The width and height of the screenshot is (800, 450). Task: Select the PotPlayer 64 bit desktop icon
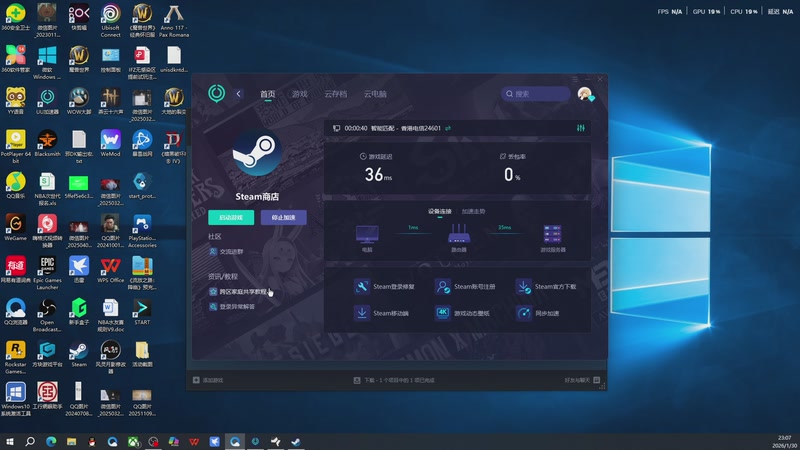pyautogui.click(x=15, y=147)
